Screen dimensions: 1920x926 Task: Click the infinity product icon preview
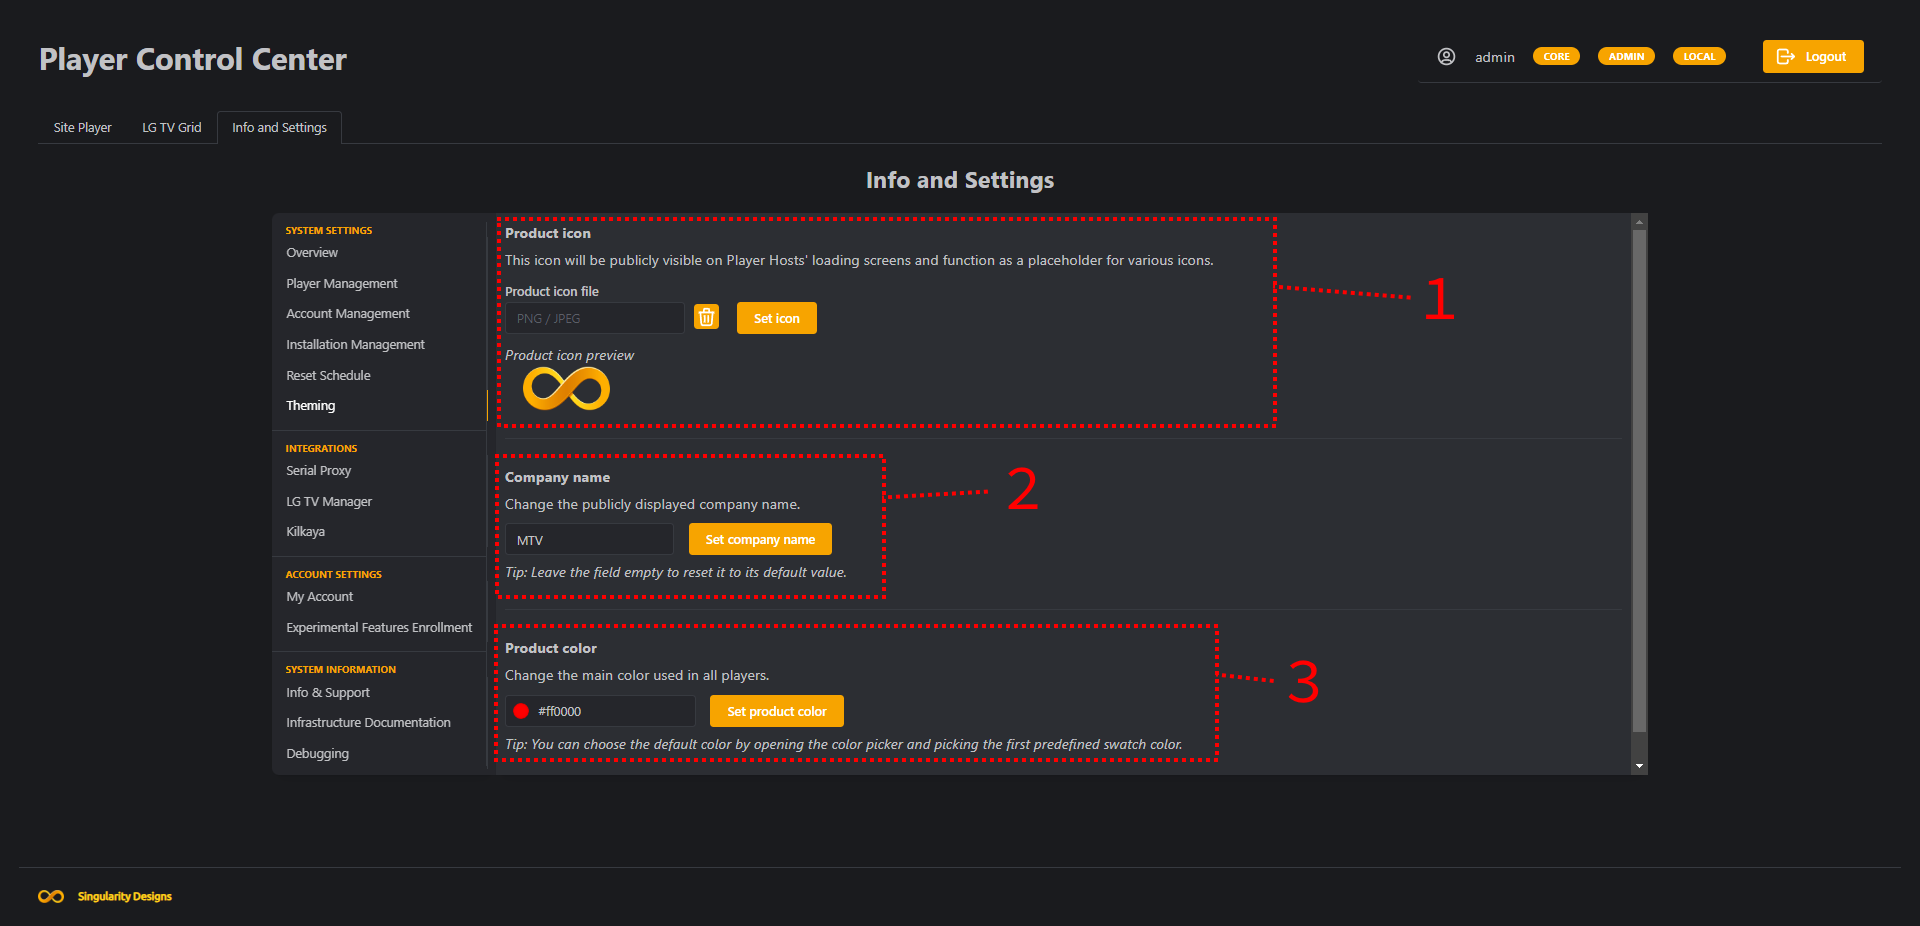pyautogui.click(x=566, y=388)
